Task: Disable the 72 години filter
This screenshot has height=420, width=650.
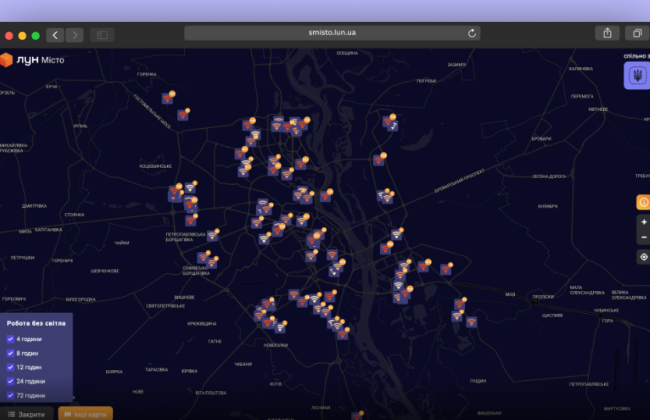Action: tap(11, 395)
